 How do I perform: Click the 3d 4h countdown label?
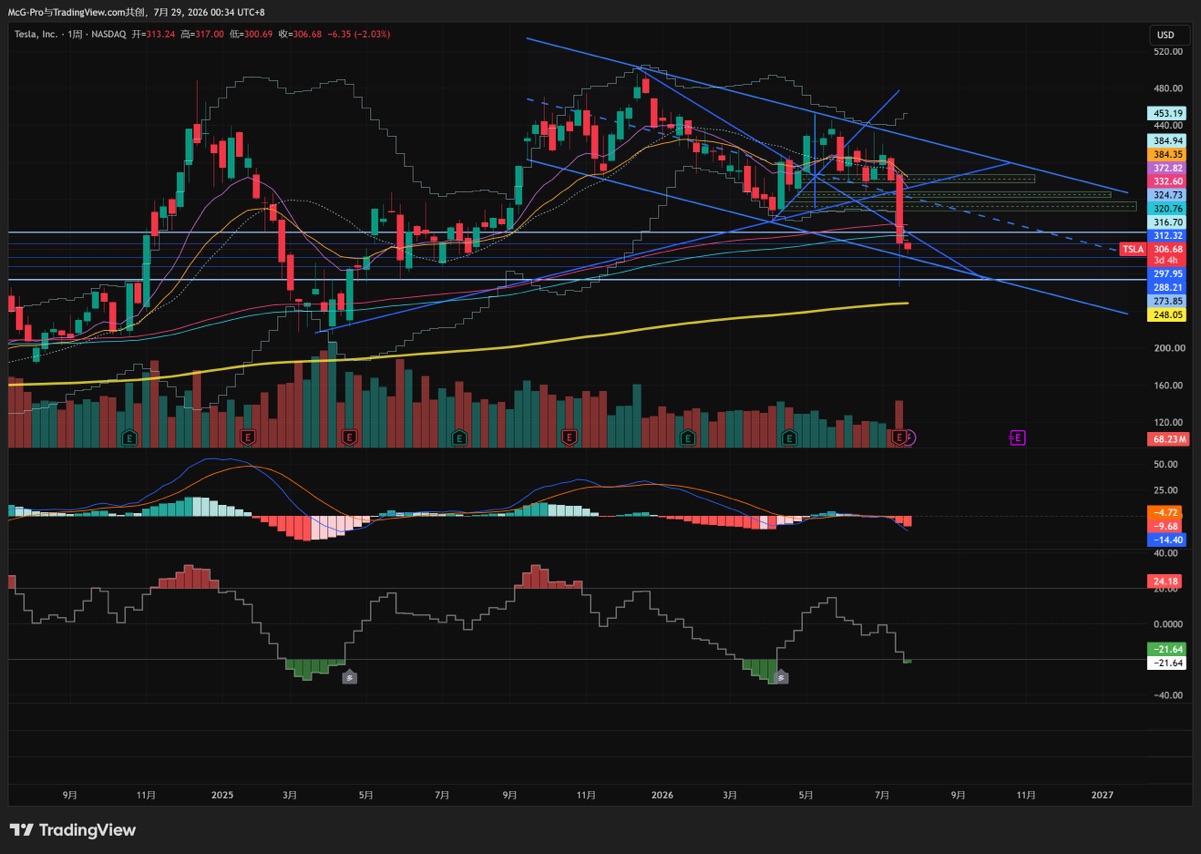pyautogui.click(x=1167, y=260)
